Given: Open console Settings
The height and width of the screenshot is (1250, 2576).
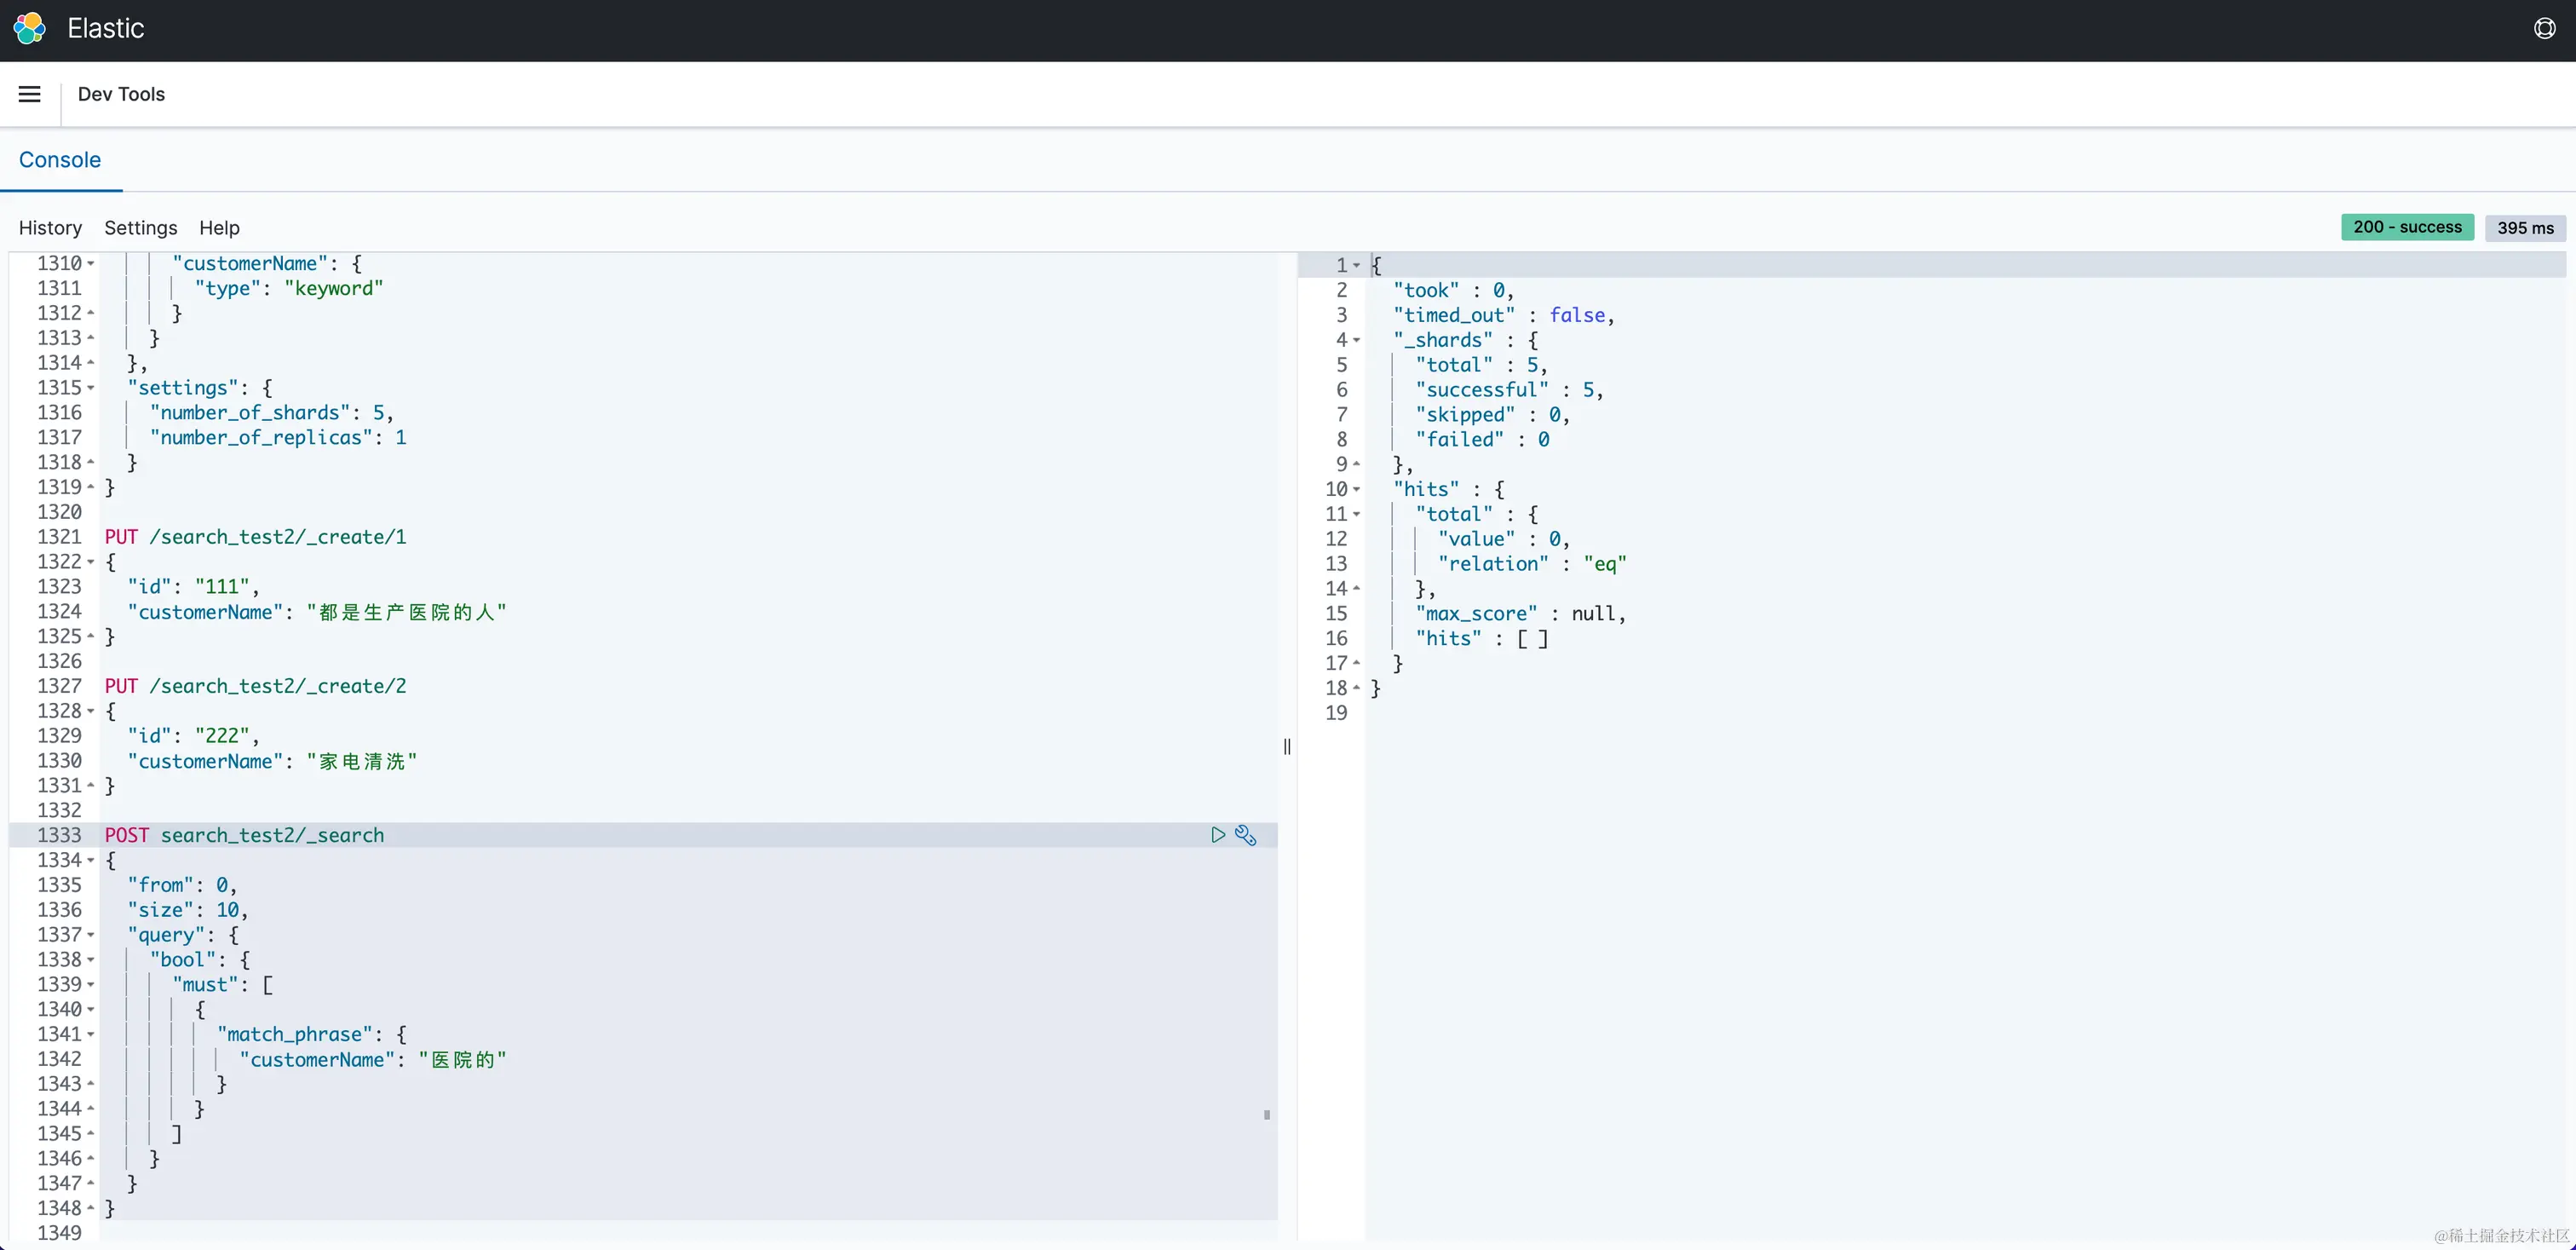Looking at the screenshot, I should click(140, 228).
